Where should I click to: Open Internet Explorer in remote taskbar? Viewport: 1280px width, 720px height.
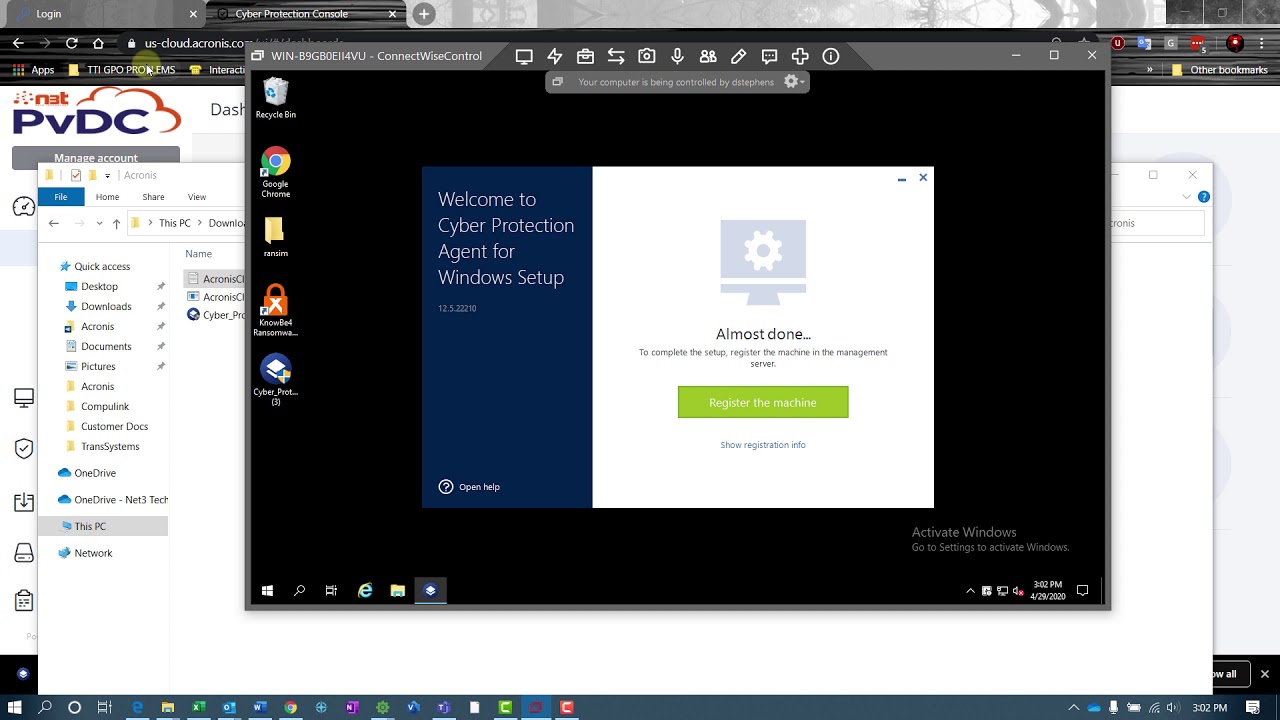tap(365, 591)
